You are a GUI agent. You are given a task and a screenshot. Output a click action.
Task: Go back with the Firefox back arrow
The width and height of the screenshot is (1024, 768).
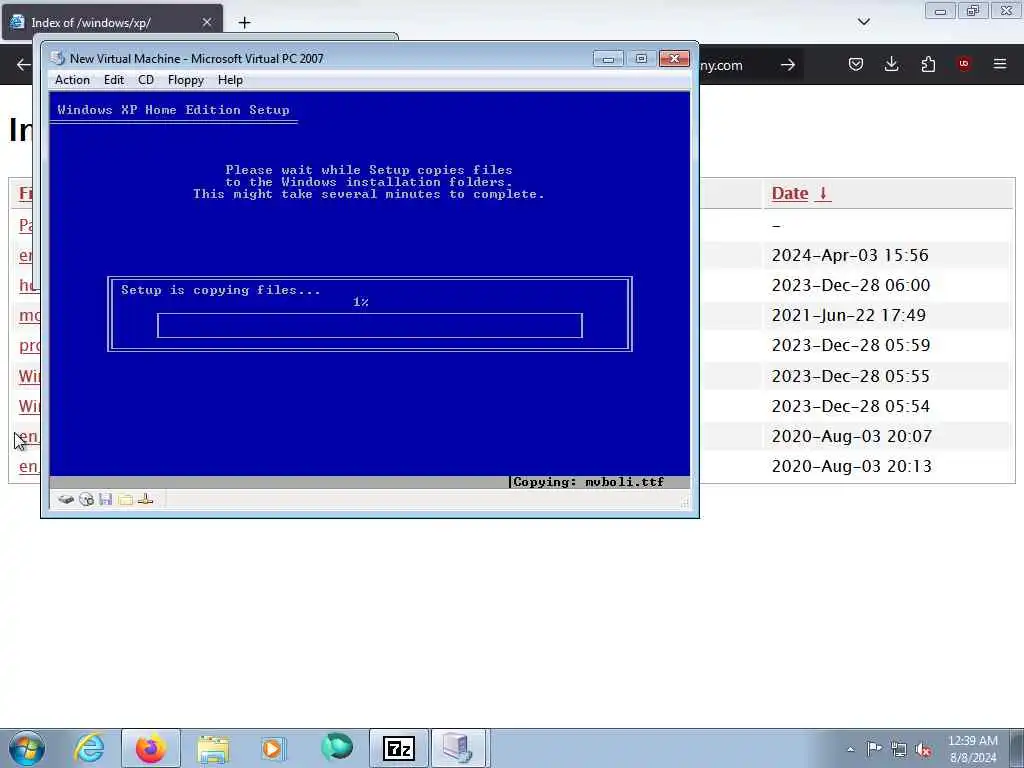coord(24,65)
